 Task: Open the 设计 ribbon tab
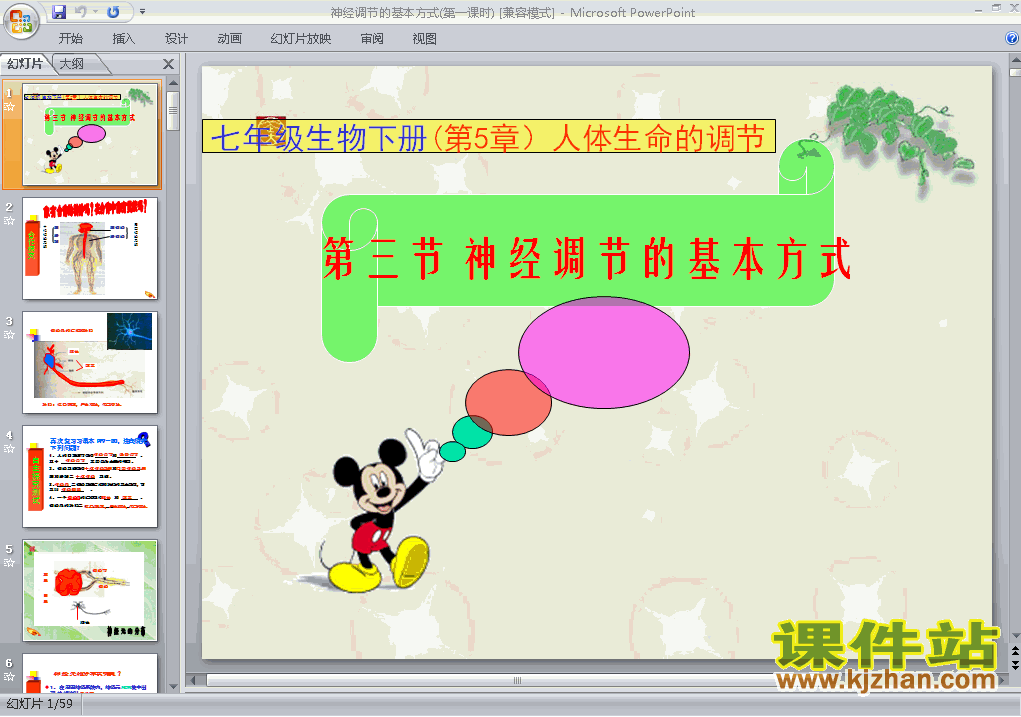pyautogui.click(x=176, y=38)
